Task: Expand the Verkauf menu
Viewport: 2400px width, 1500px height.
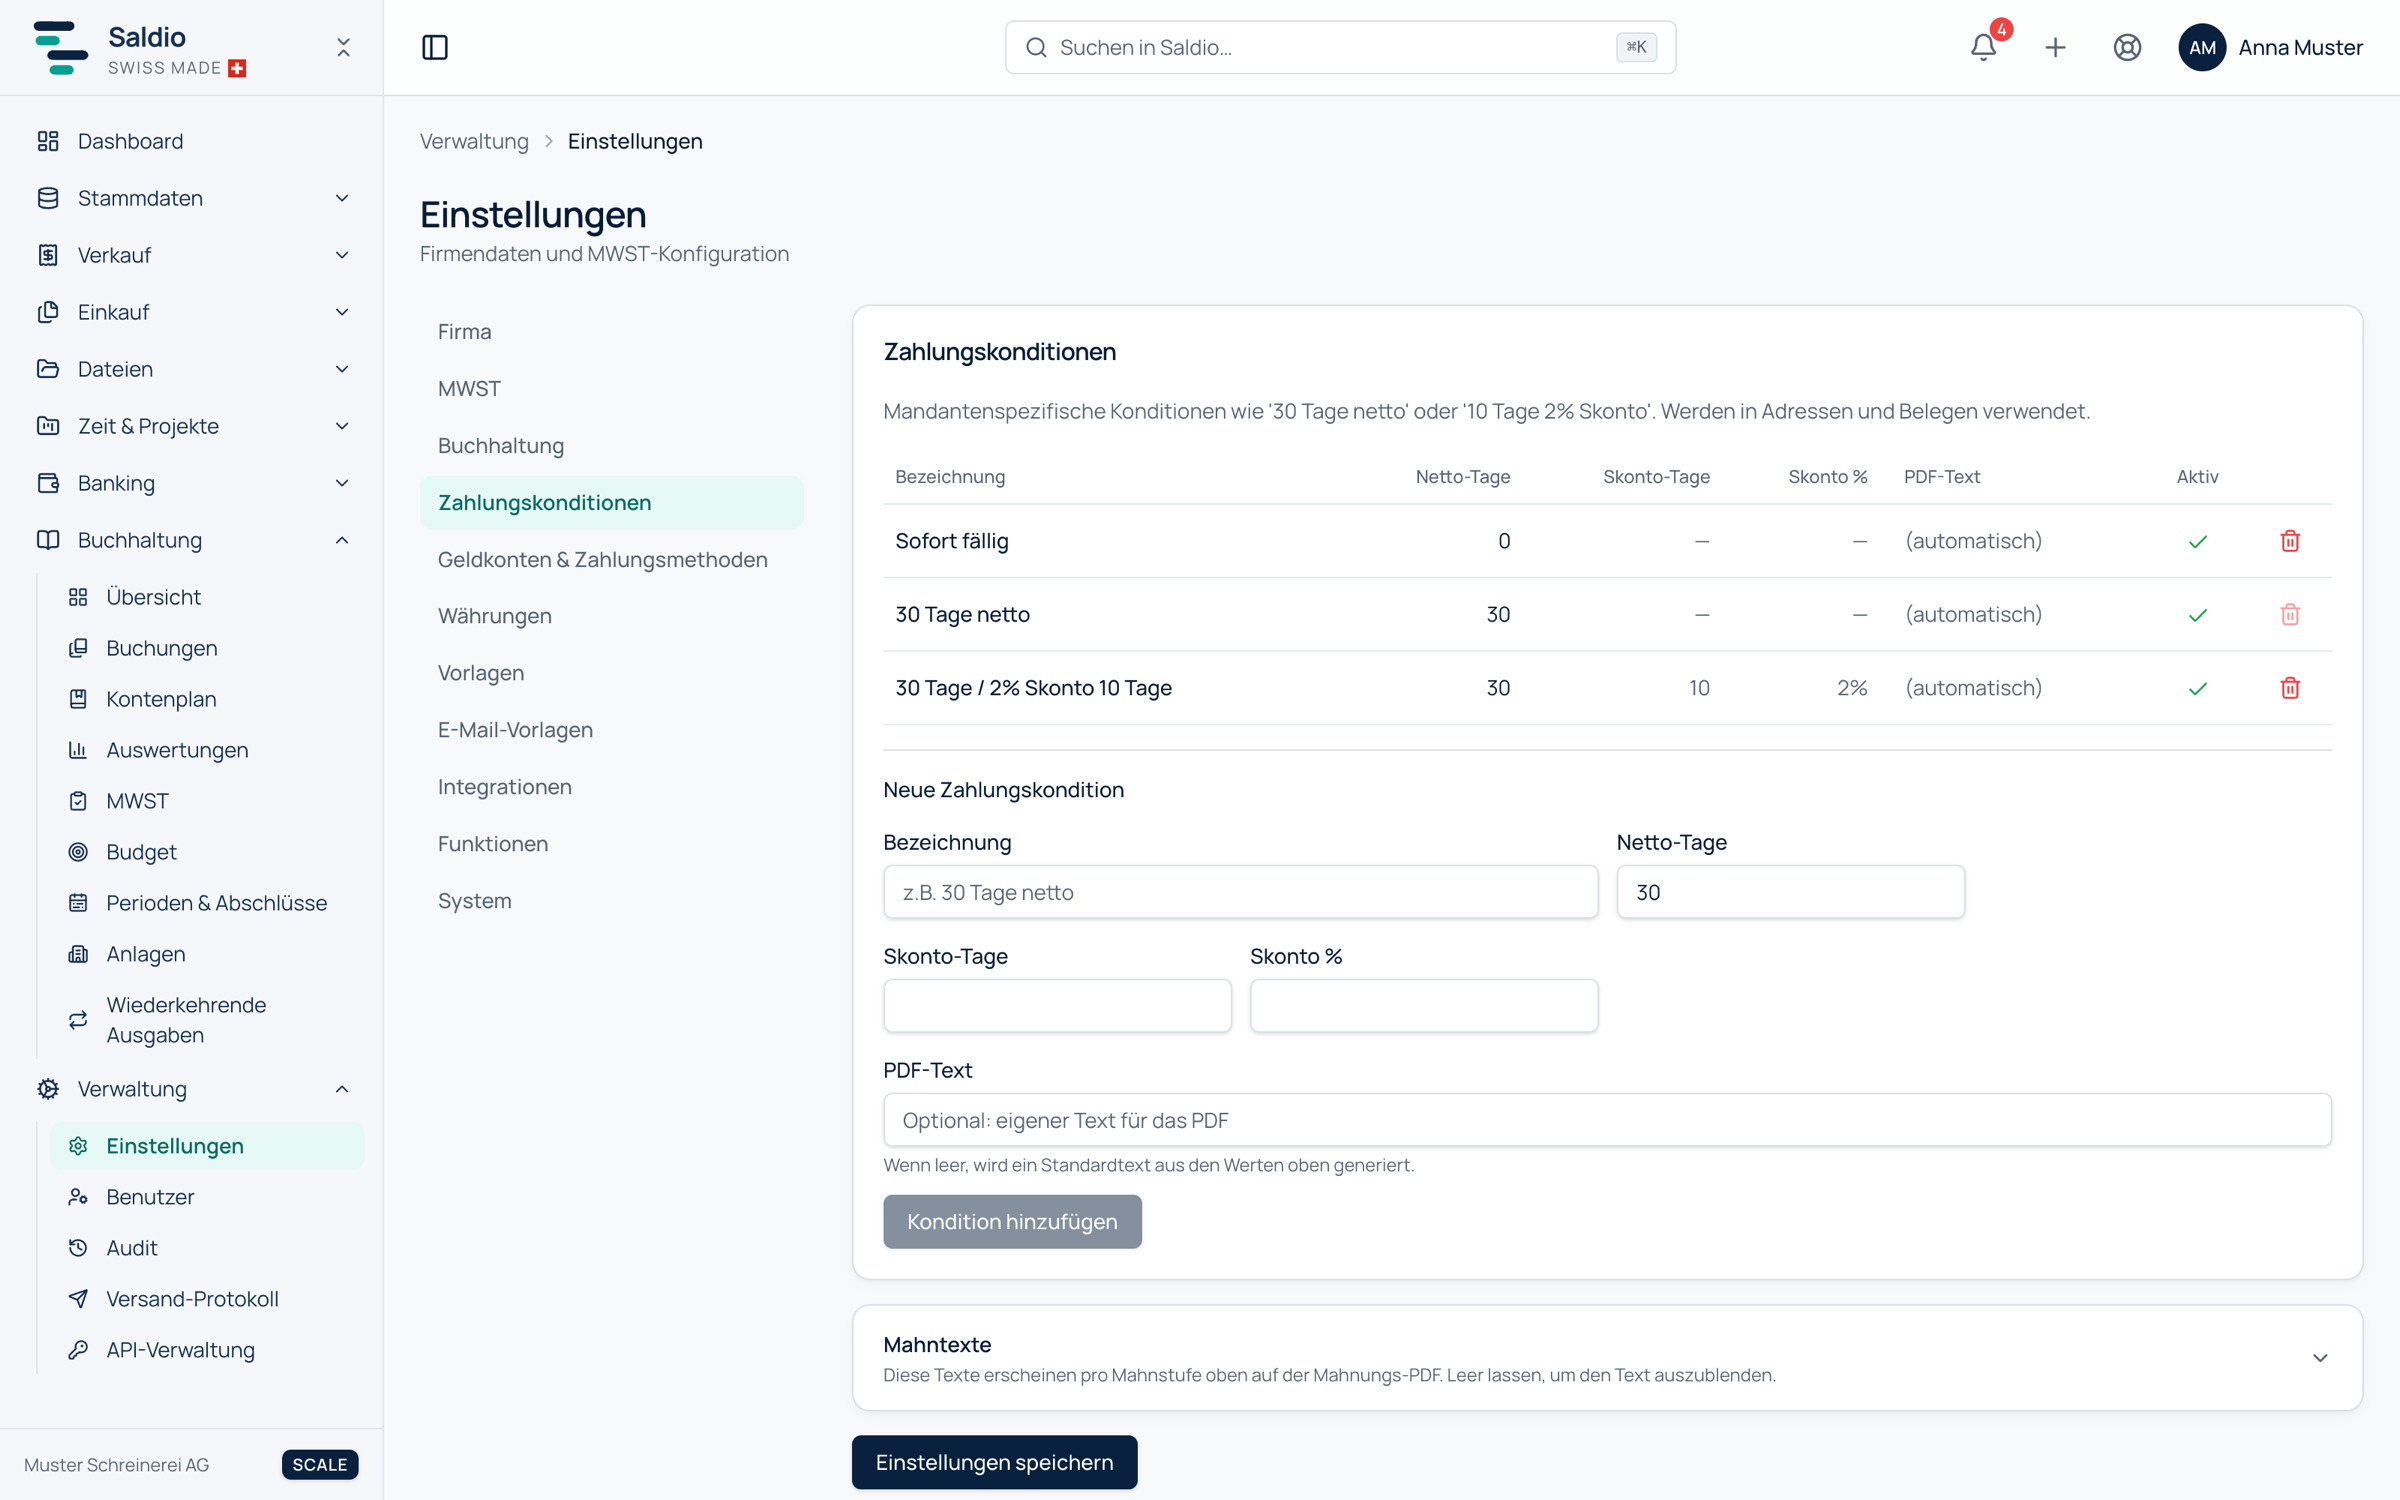Action: (192, 255)
